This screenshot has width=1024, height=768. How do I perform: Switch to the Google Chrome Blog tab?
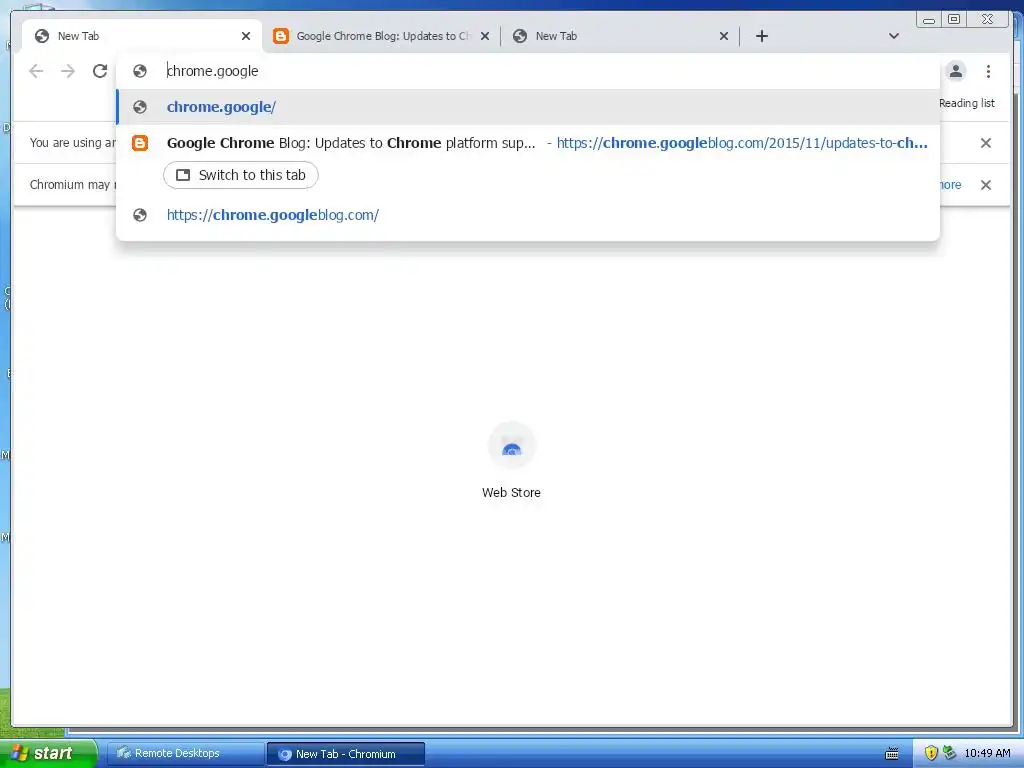(x=381, y=36)
